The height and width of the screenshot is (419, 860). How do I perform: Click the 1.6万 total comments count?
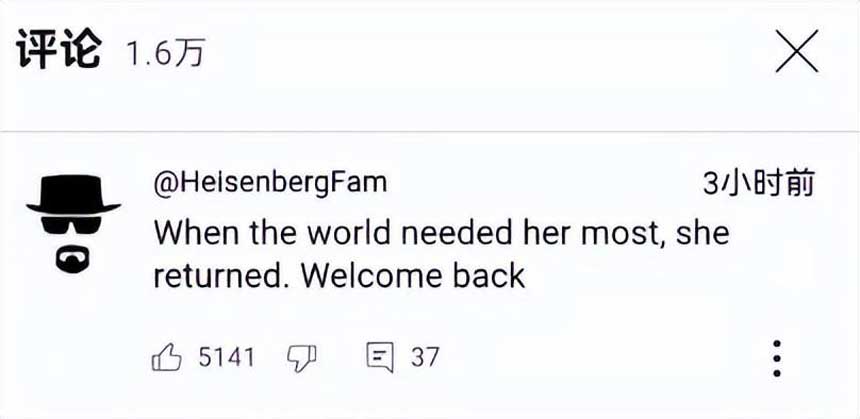[x=165, y=53]
